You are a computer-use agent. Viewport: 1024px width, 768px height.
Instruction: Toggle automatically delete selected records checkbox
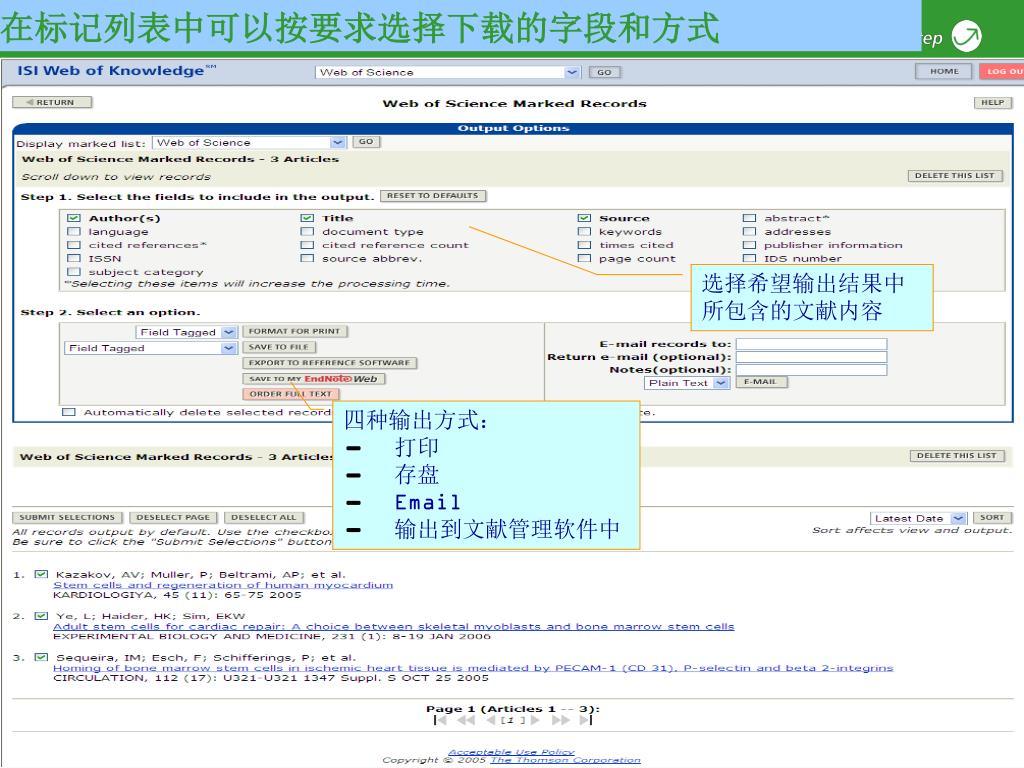coord(69,412)
